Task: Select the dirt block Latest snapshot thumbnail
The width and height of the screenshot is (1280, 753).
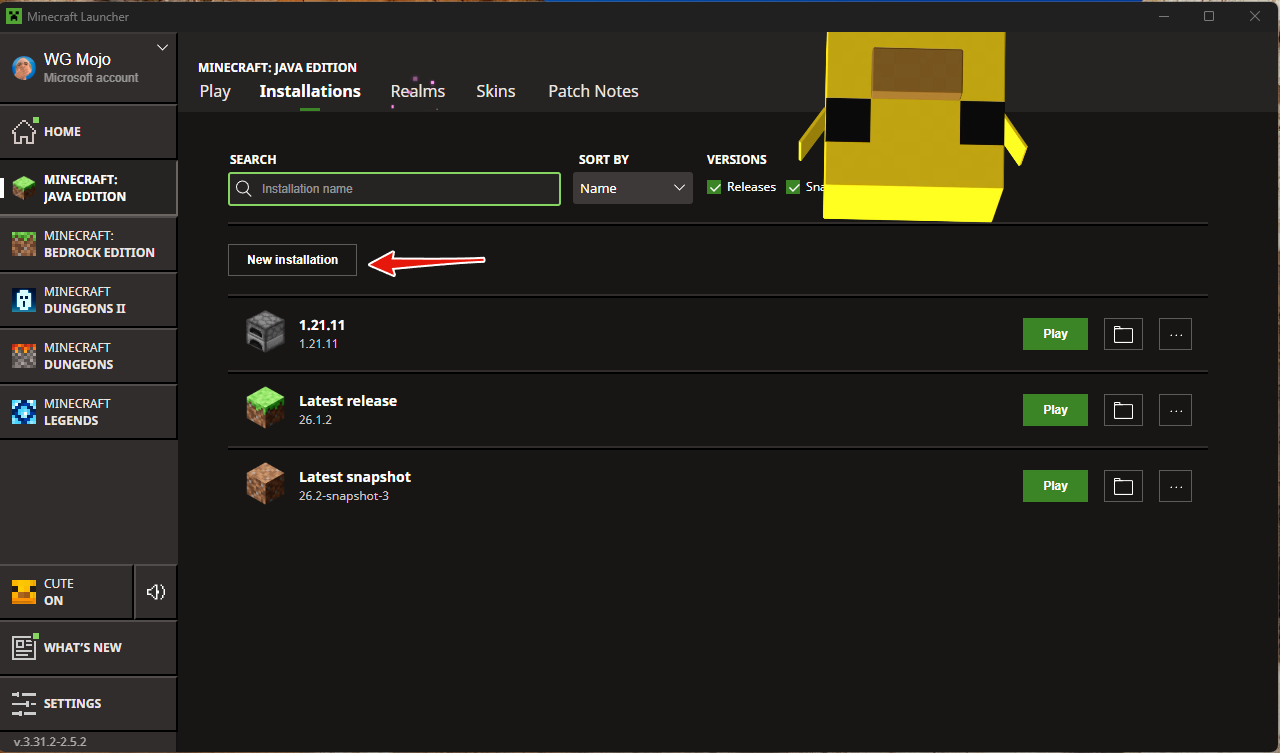Action: coord(266,484)
